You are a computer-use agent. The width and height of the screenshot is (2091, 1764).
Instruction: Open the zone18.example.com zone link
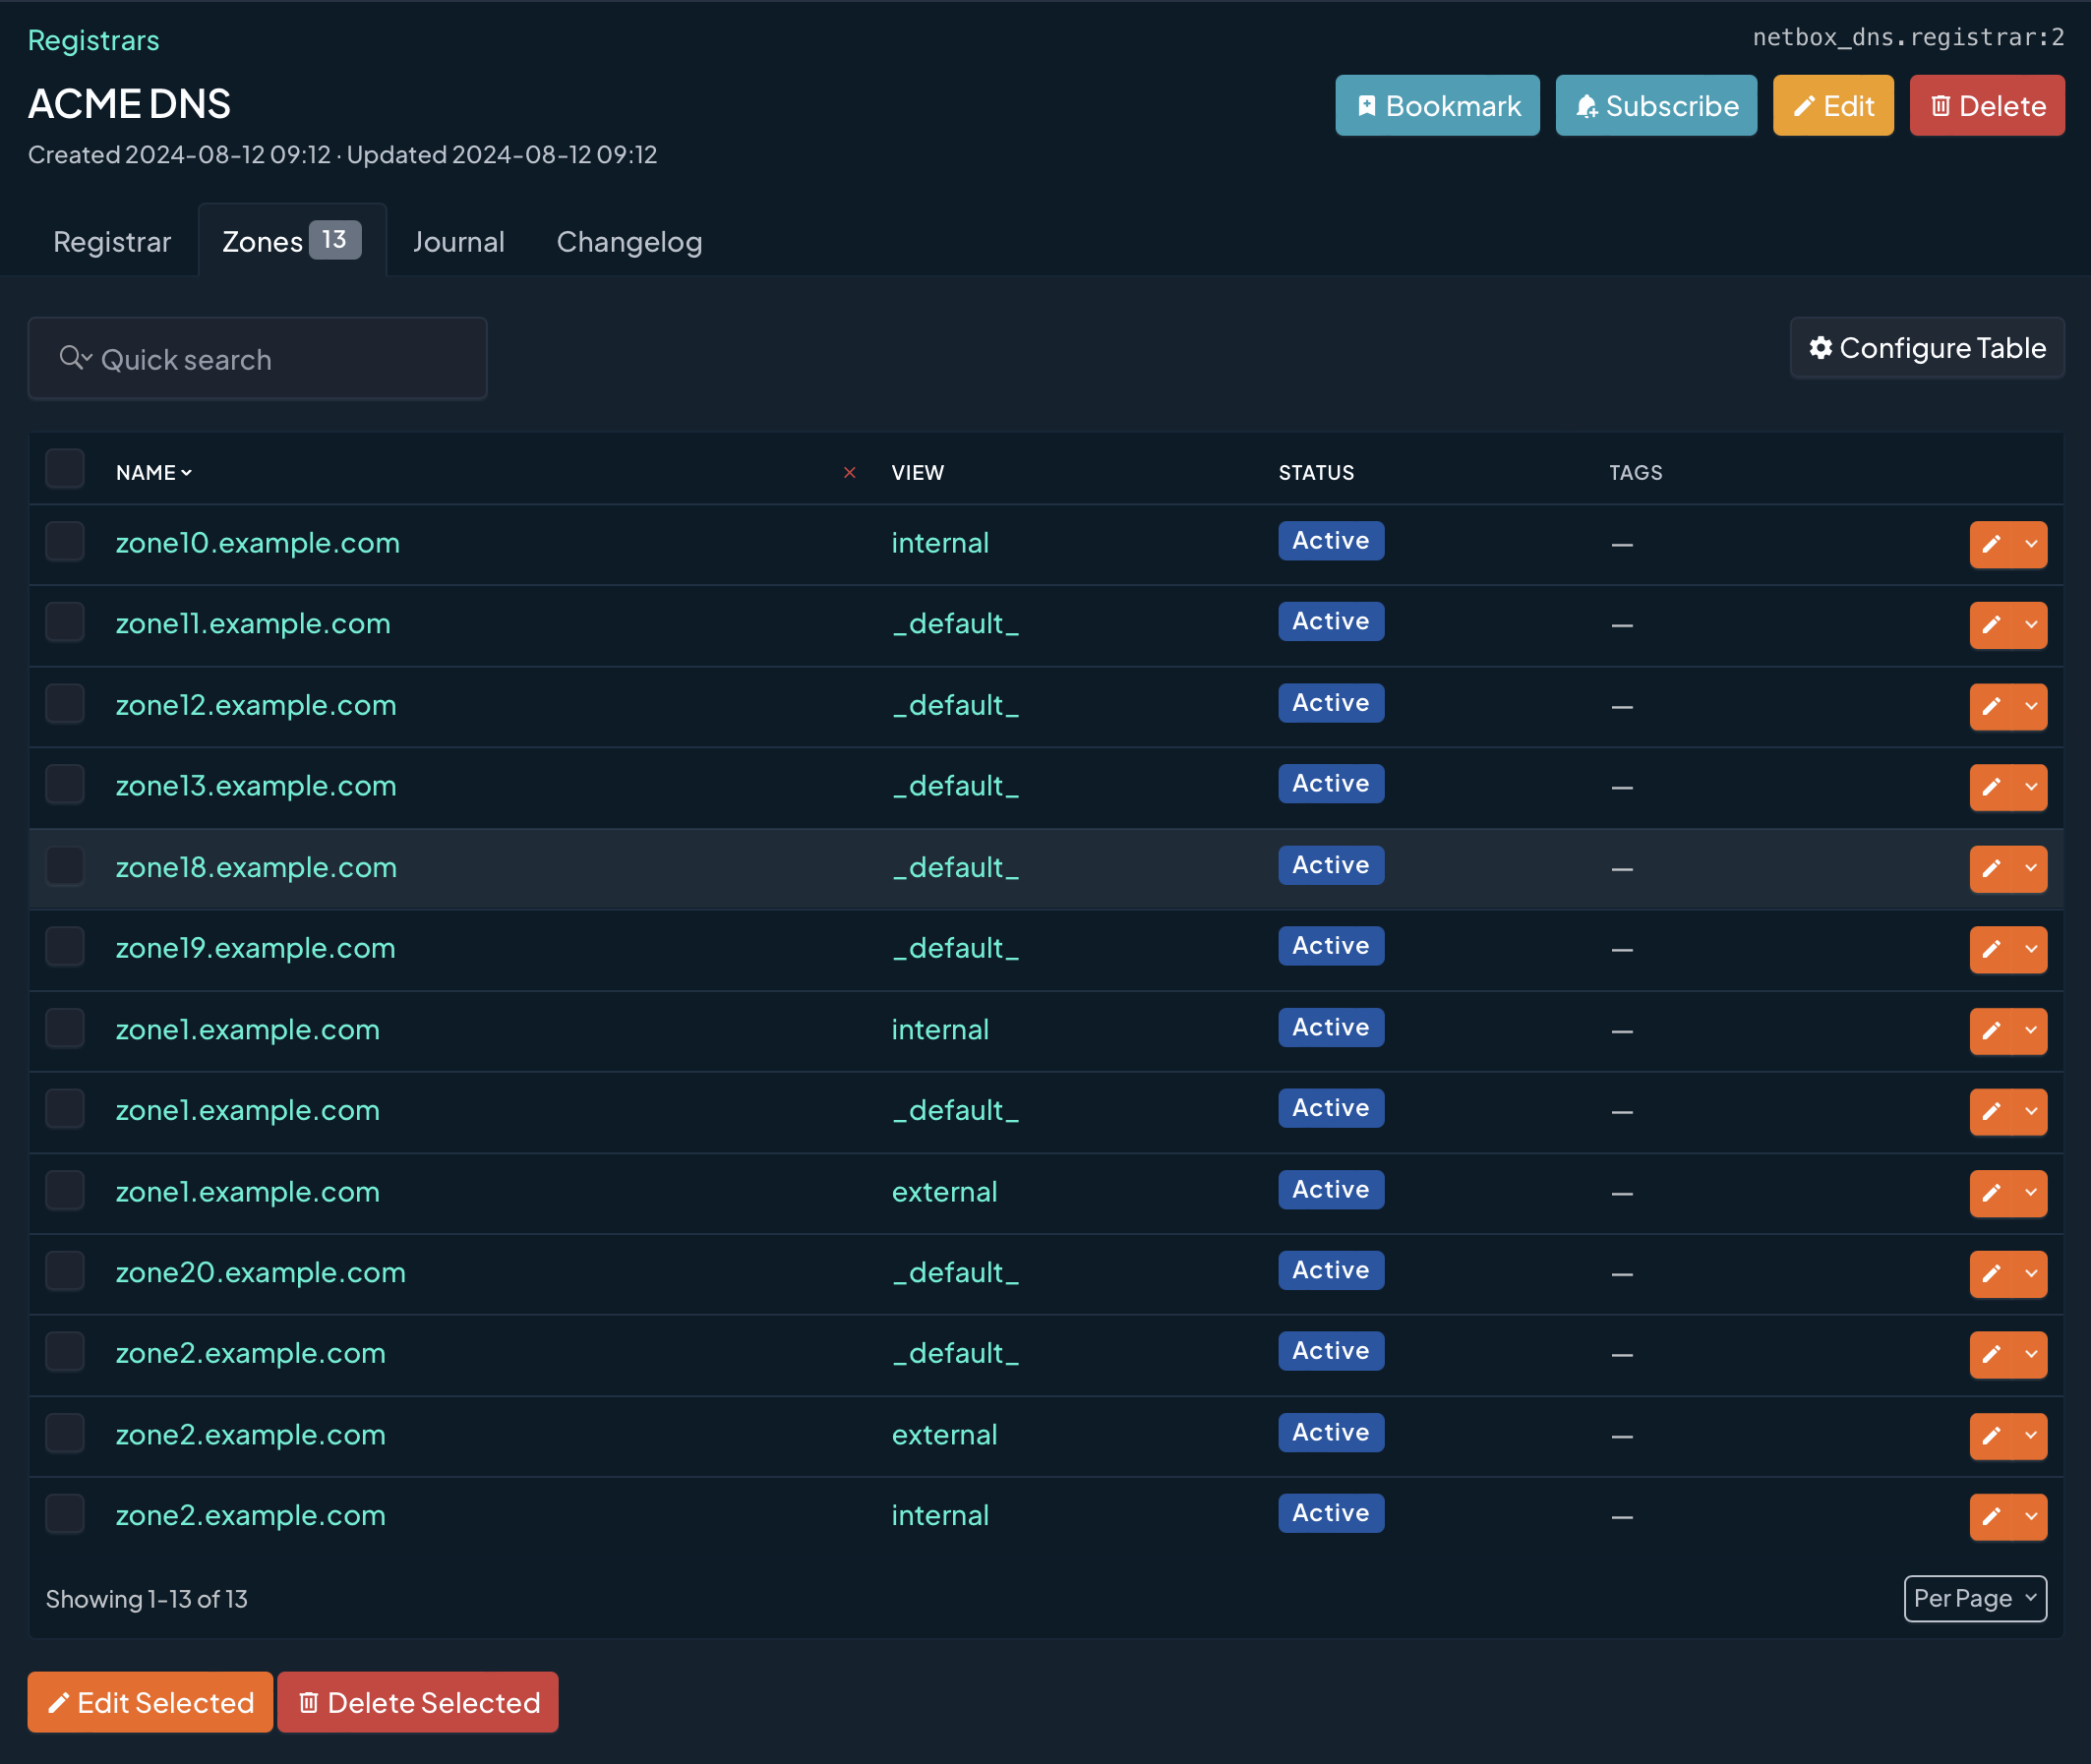(x=256, y=867)
